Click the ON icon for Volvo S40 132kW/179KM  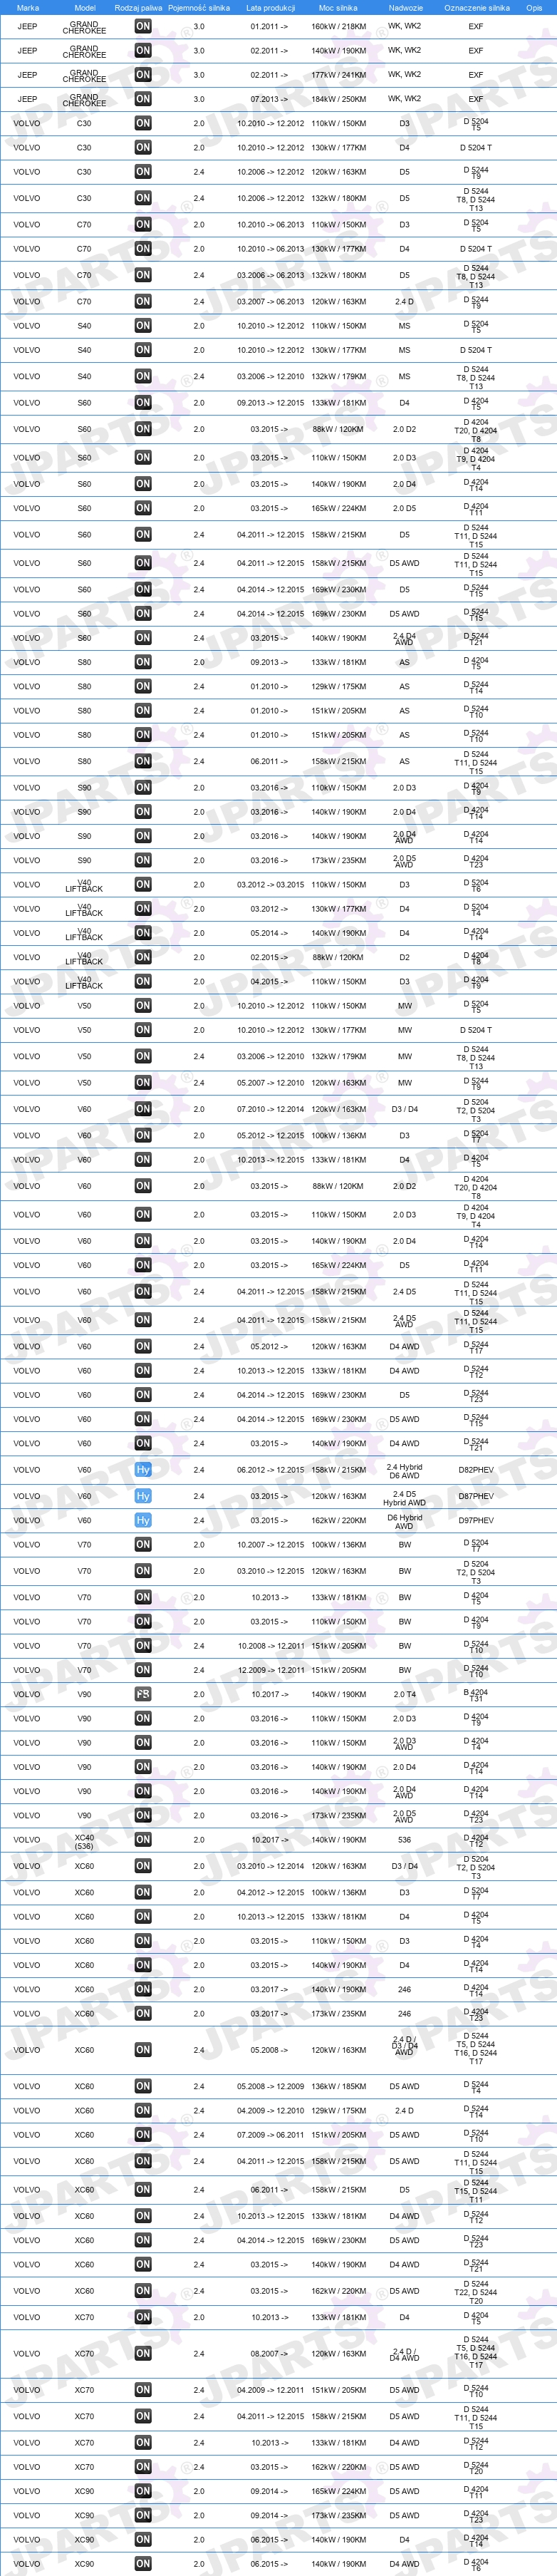click(143, 377)
